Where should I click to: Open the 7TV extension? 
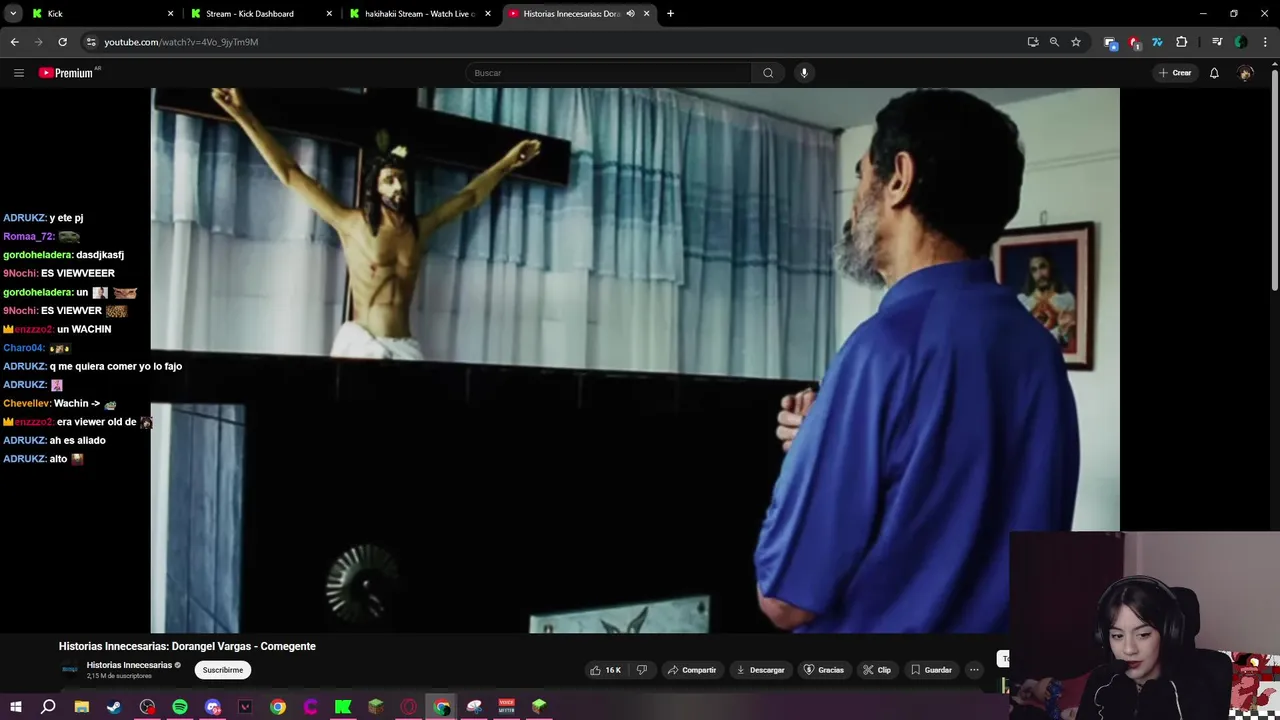coord(1157,42)
